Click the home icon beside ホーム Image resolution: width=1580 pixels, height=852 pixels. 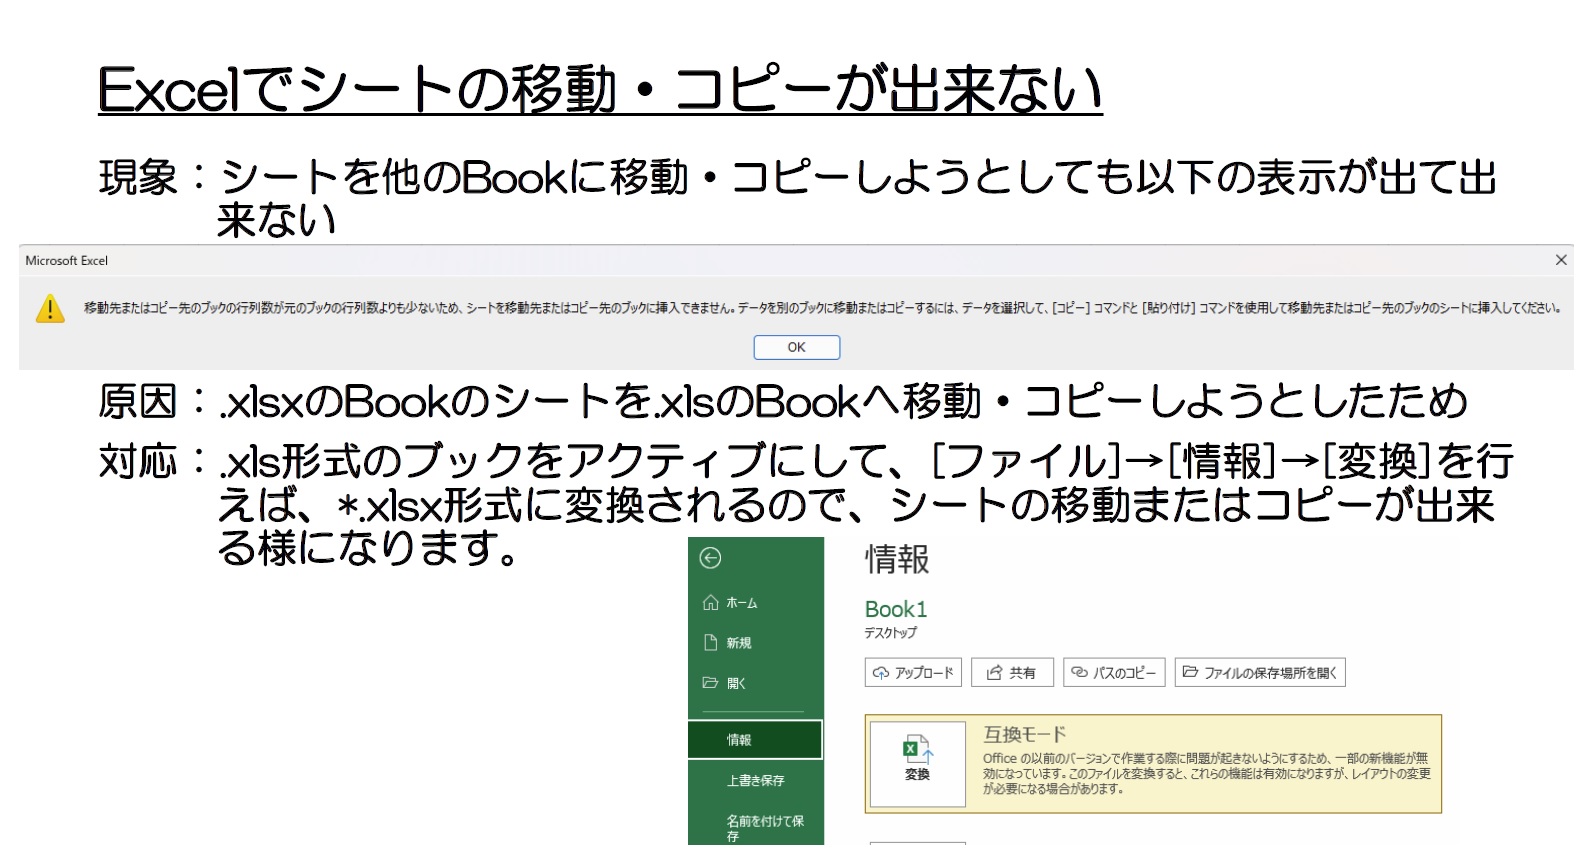(710, 602)
